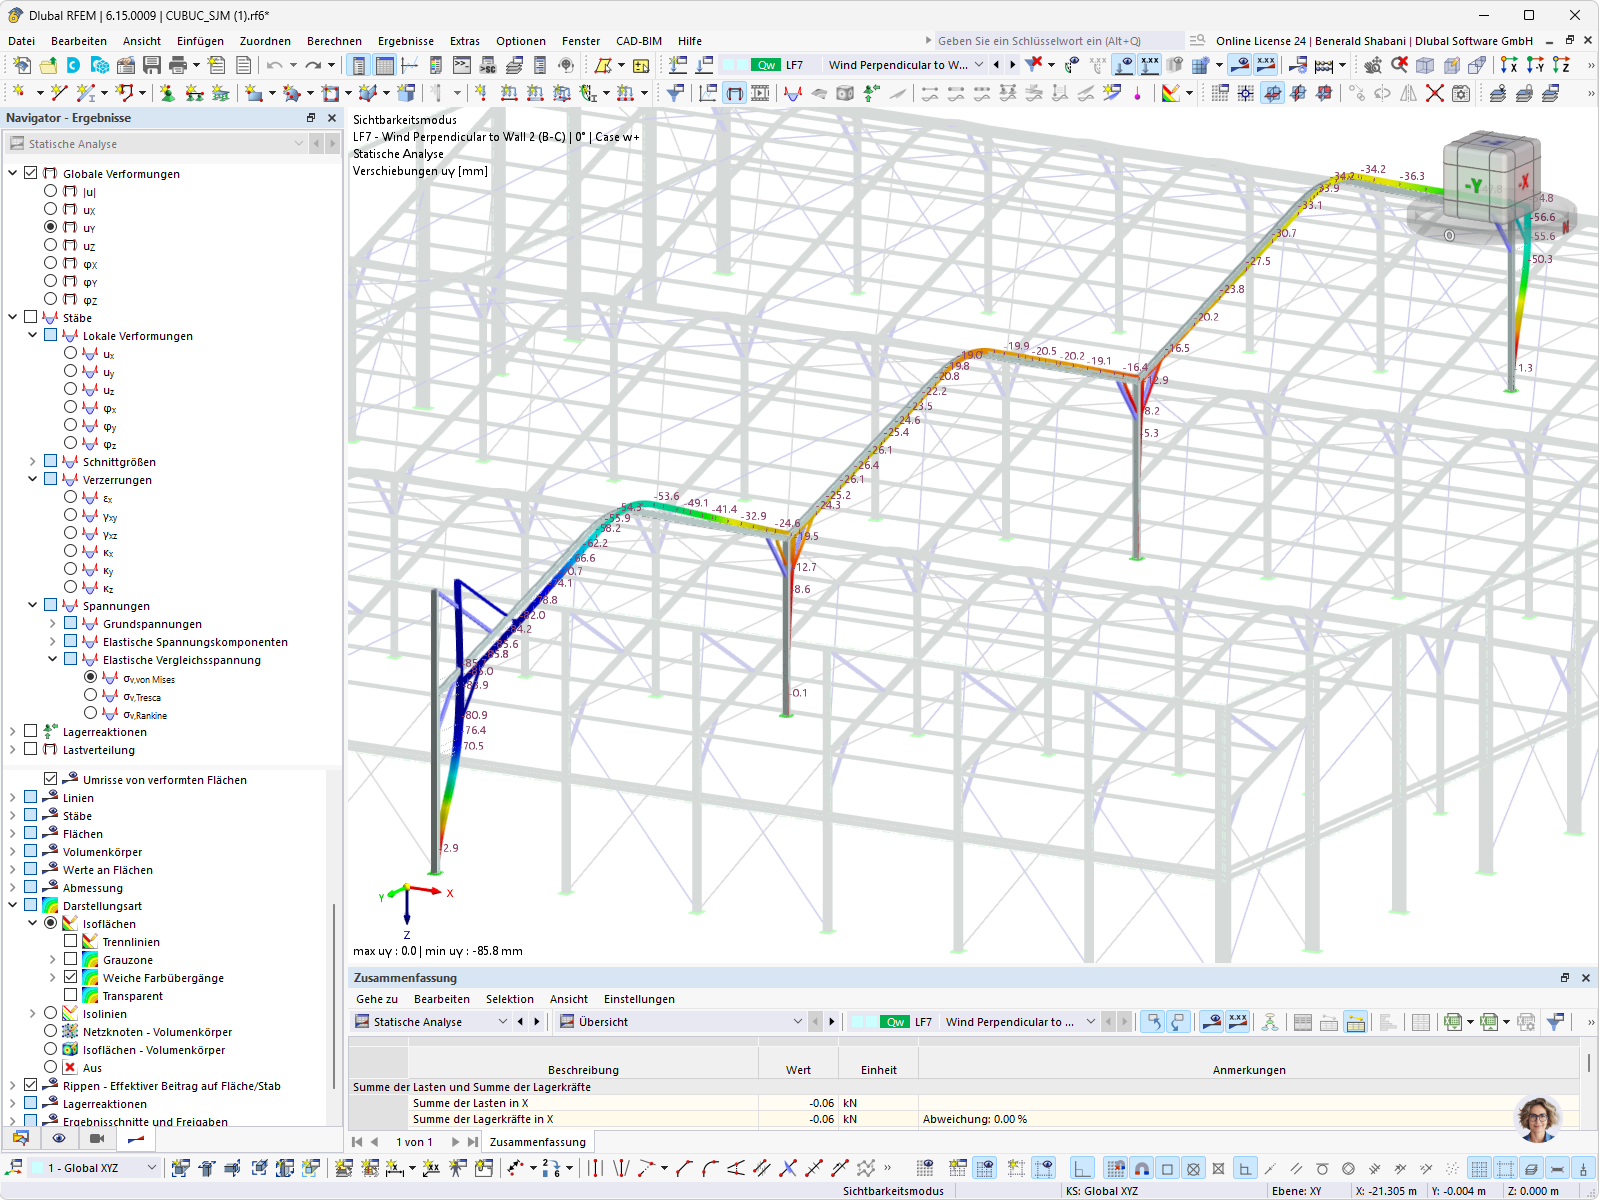
Task: Select the Zusammenfassung bottom tab
Action: [x=538, y=1142]
